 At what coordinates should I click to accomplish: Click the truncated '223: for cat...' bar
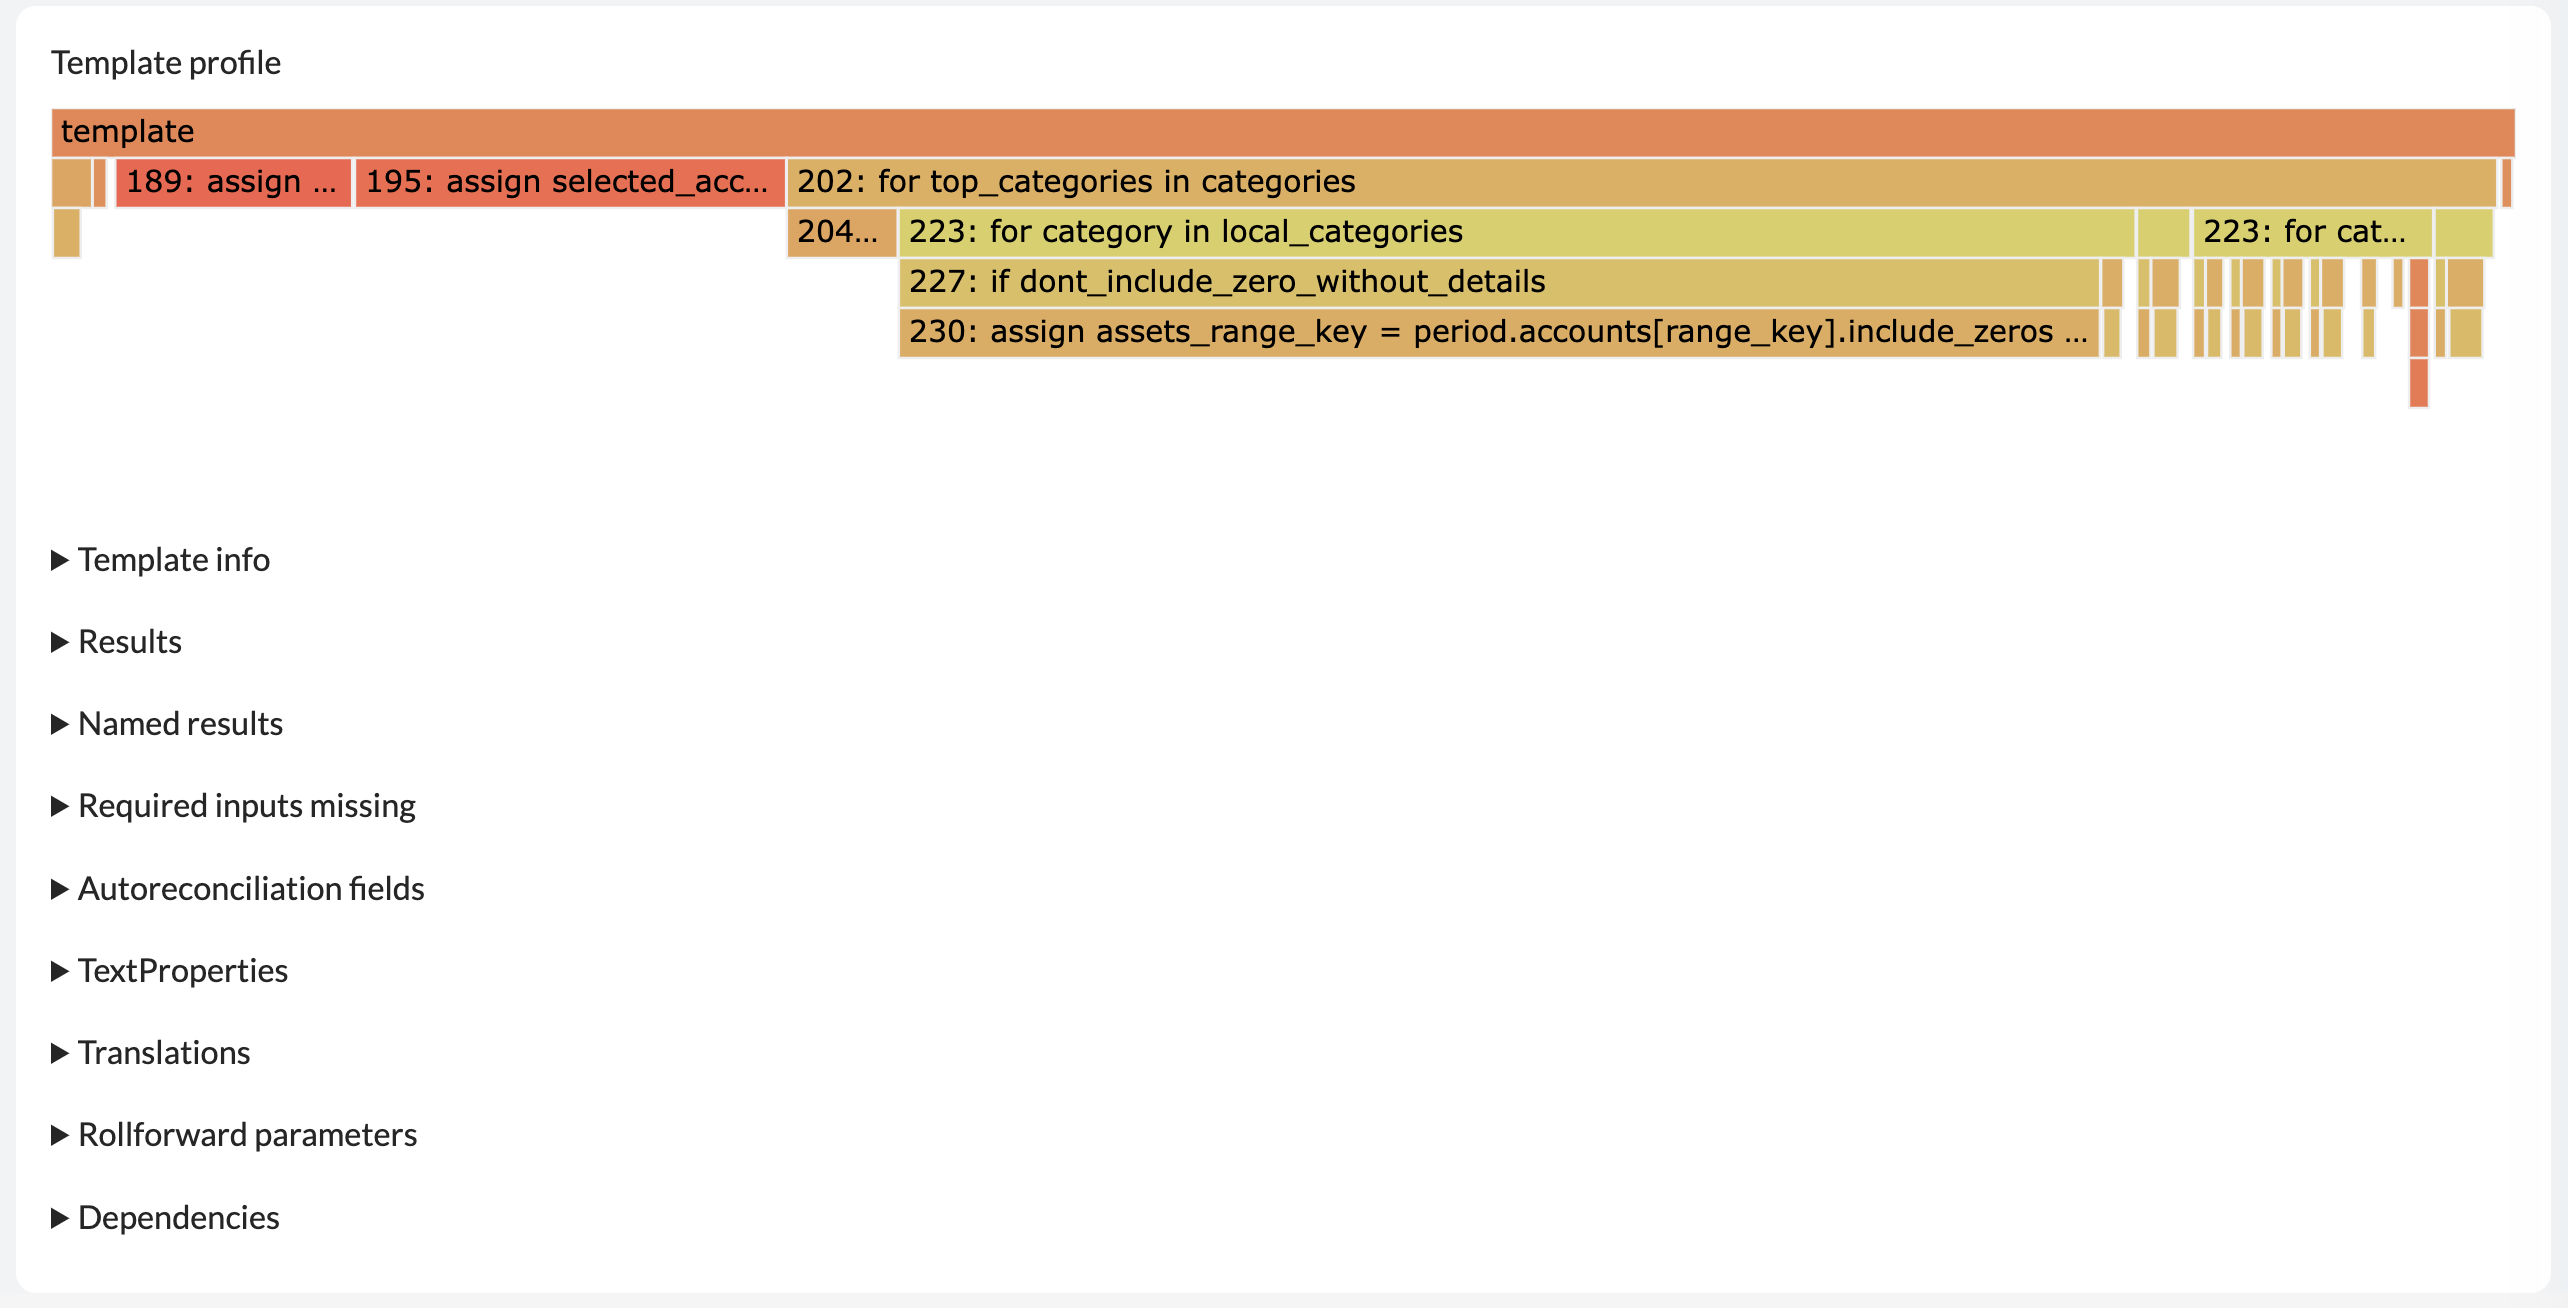tap(2313, 232)
